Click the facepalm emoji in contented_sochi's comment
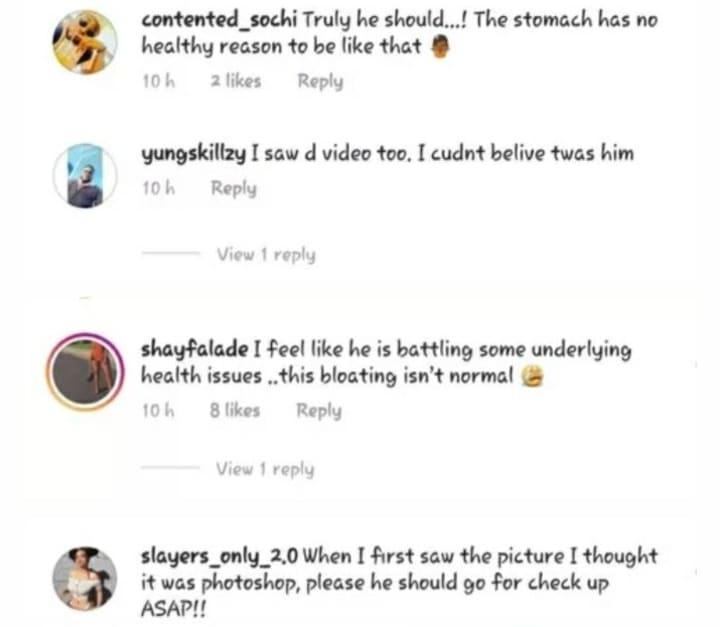Image resolution: width=720 pixels, height=627 pixels. click(440, 47)
